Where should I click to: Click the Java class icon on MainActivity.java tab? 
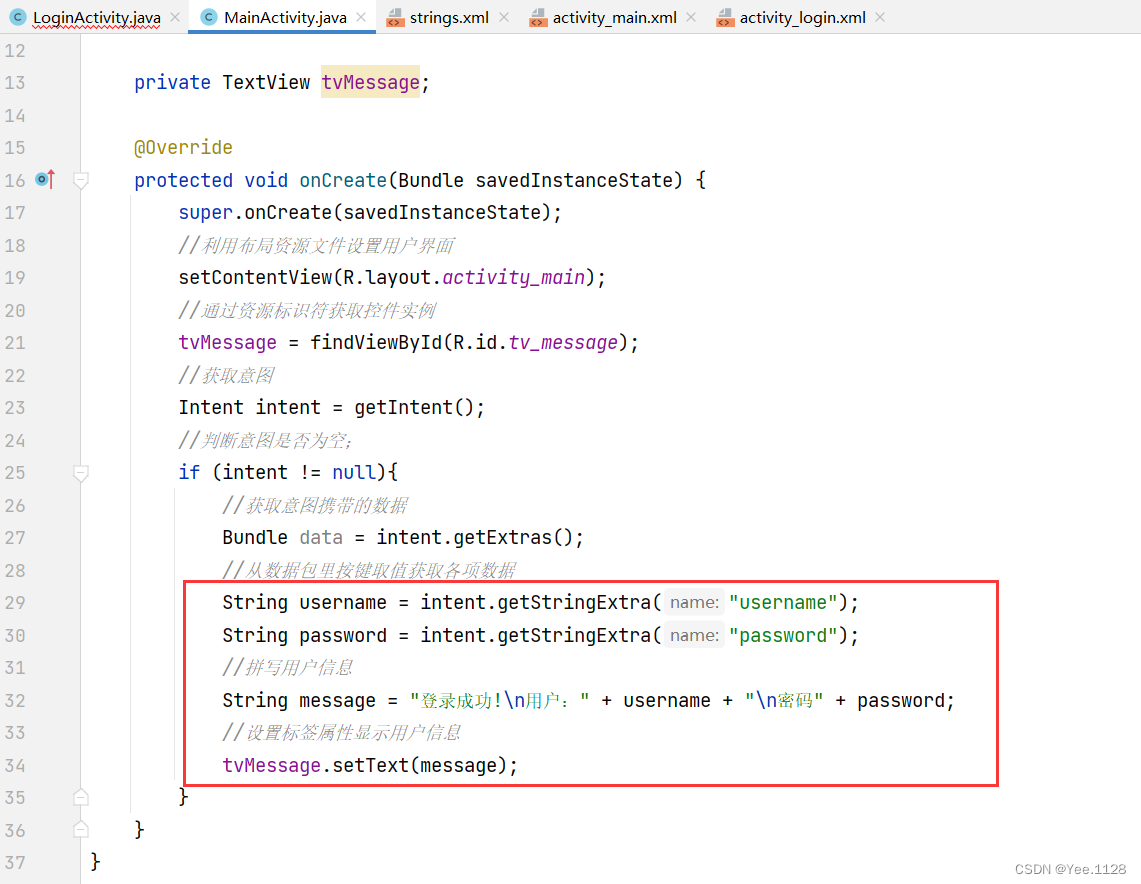(209, 17)
